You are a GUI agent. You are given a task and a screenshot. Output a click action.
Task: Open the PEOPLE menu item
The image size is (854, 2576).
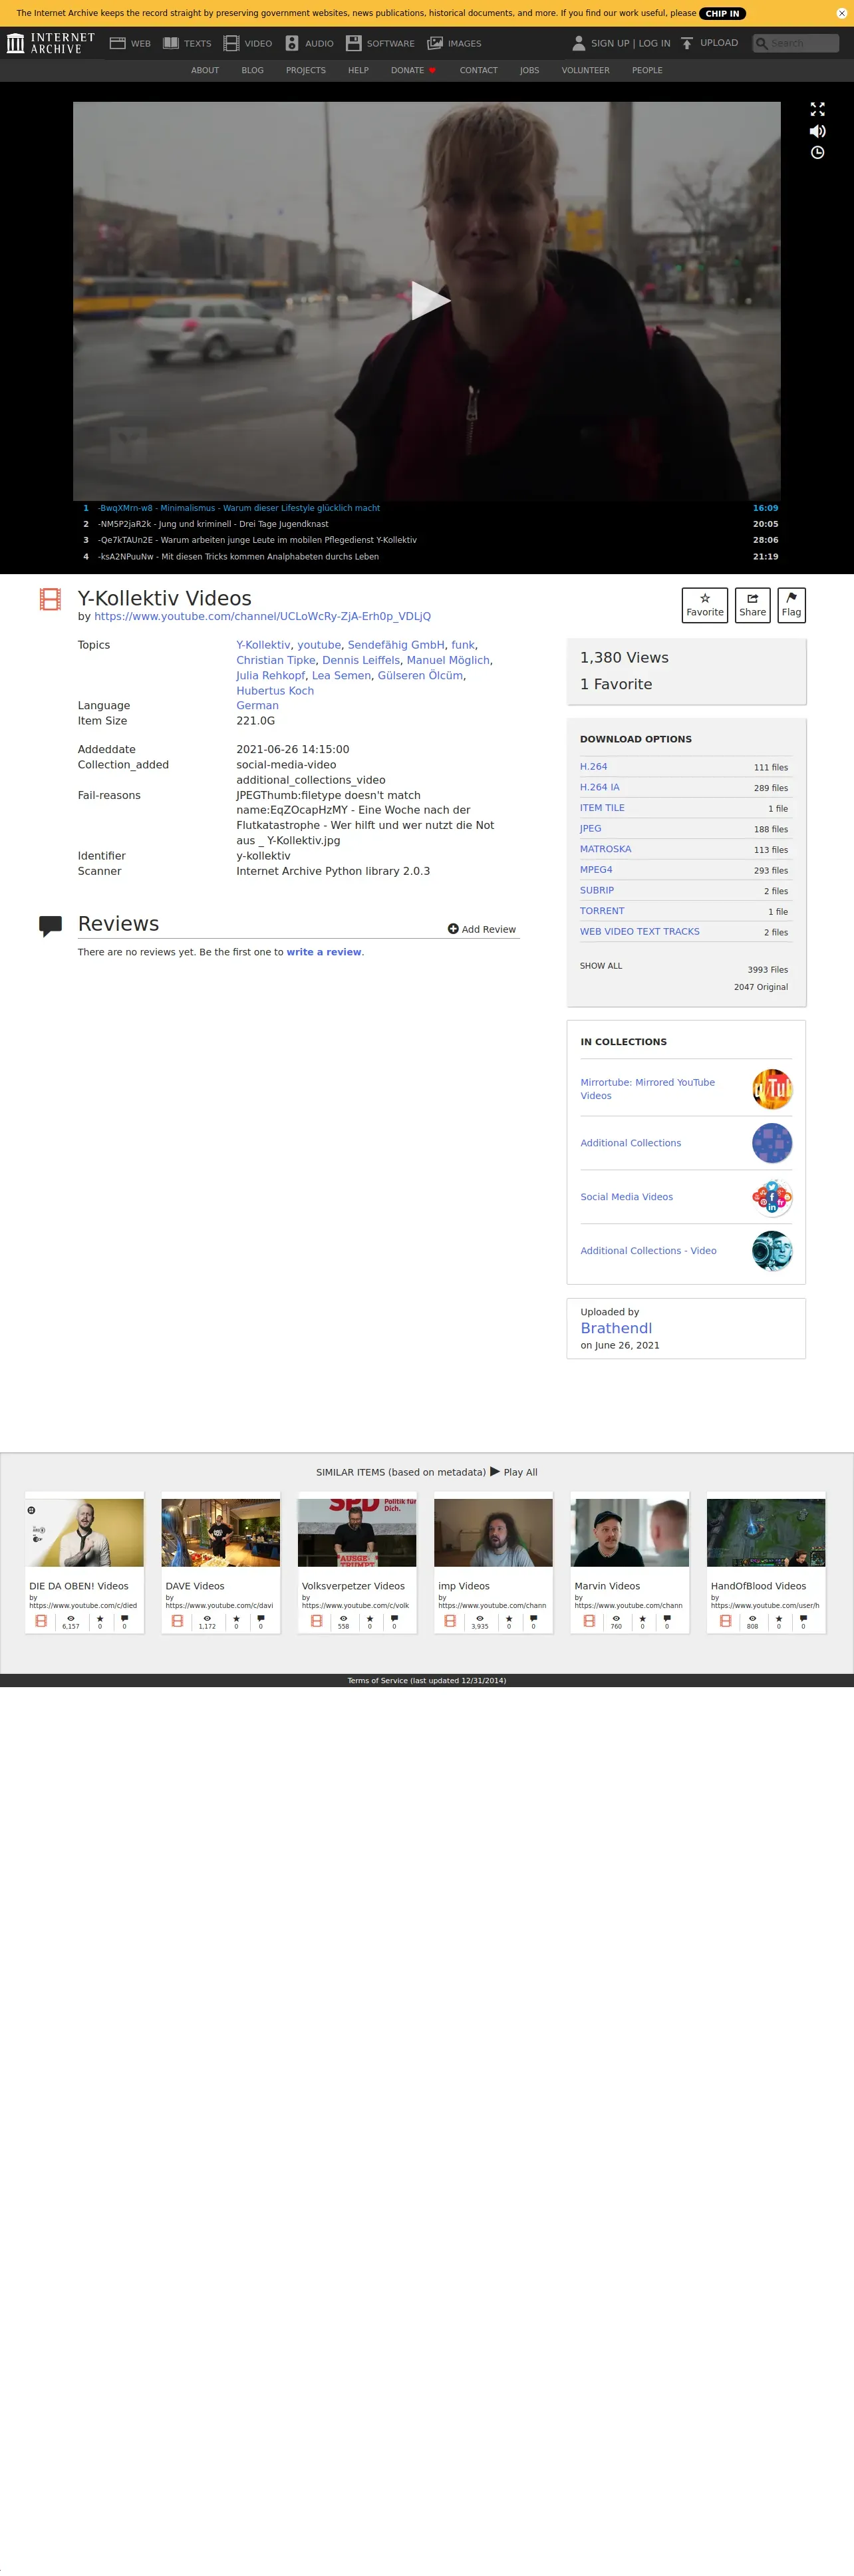647,70
